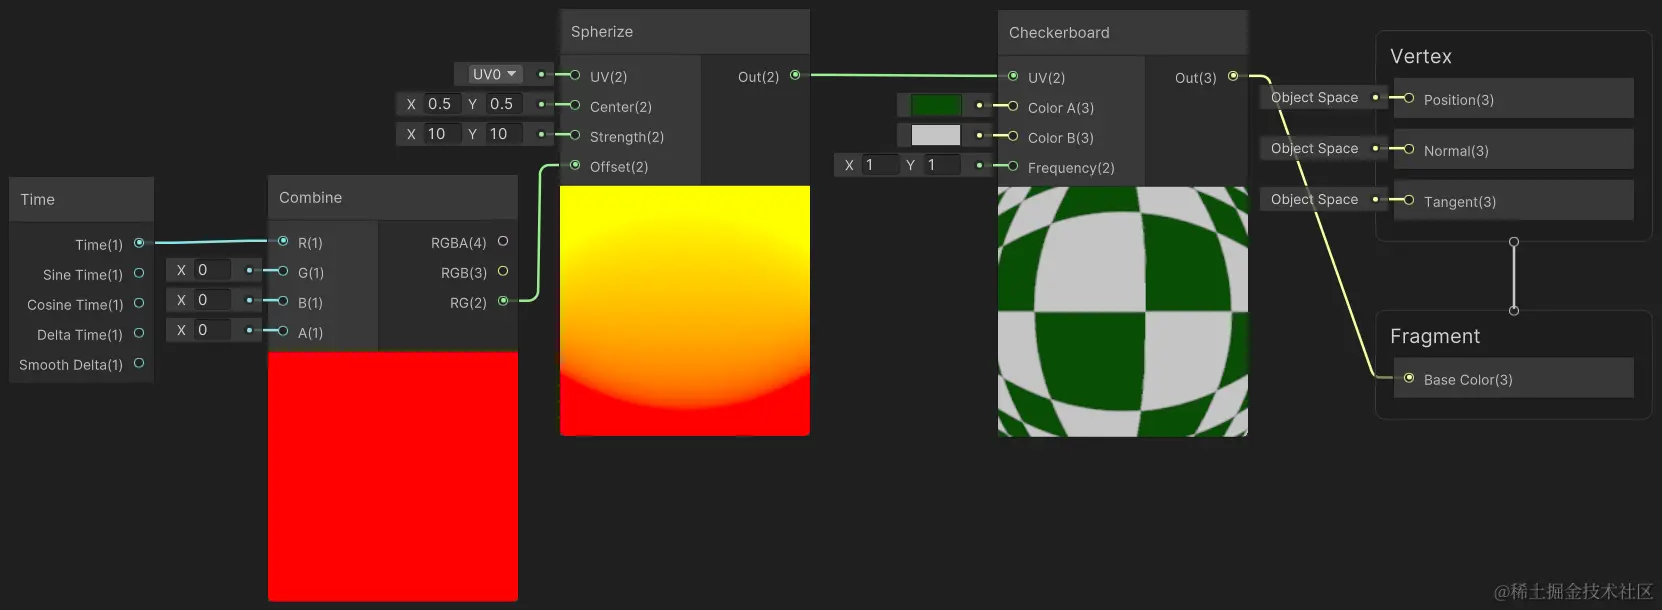Click the R(1) input port on Combine
The width and height of the screenshot is (1662, 610).
pos(283,241)
